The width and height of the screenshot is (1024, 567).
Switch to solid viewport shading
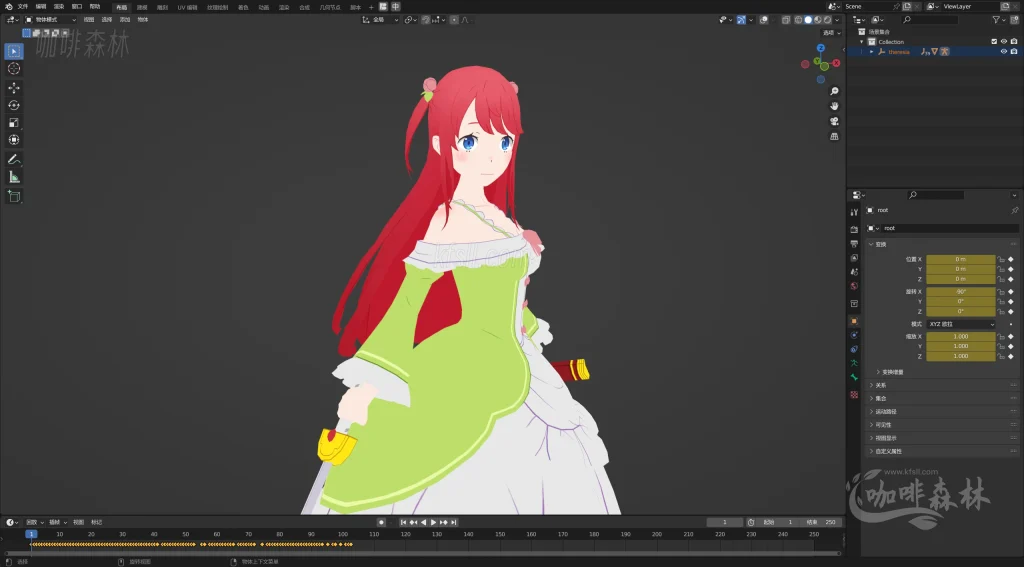(808, 20)
